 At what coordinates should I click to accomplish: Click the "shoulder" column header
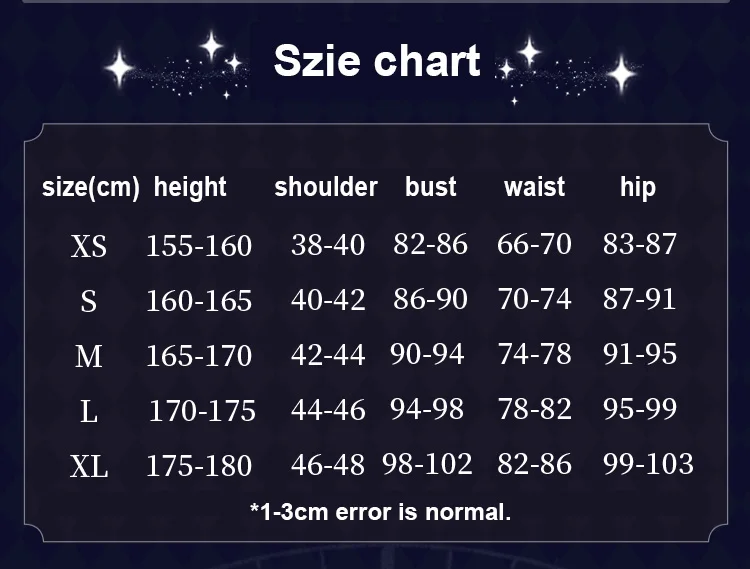pos(325,187)
